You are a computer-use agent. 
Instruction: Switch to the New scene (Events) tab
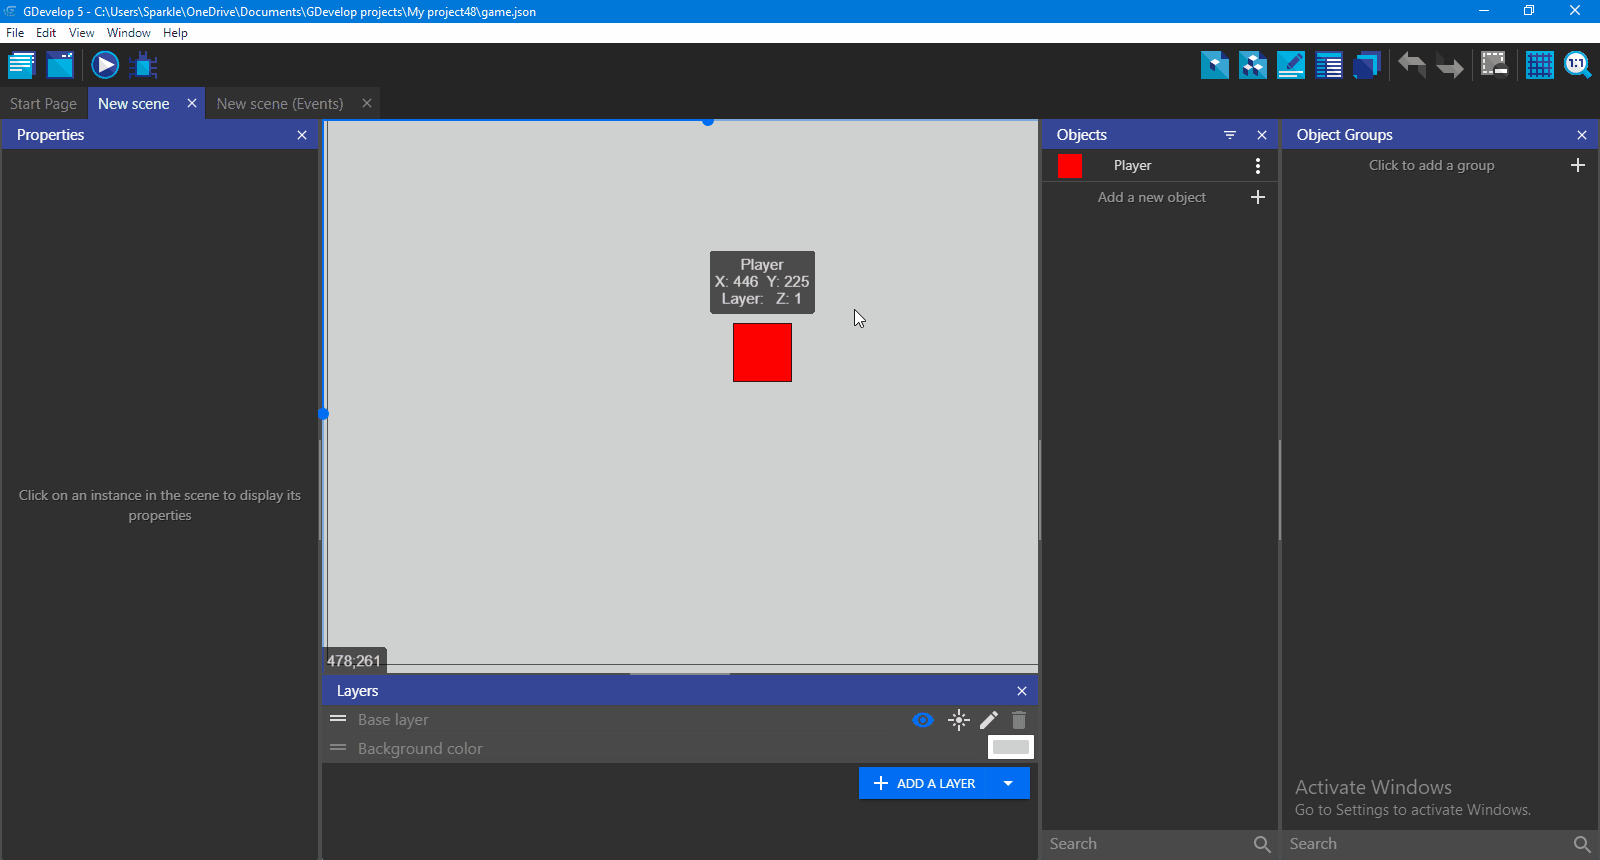(280, 104)
